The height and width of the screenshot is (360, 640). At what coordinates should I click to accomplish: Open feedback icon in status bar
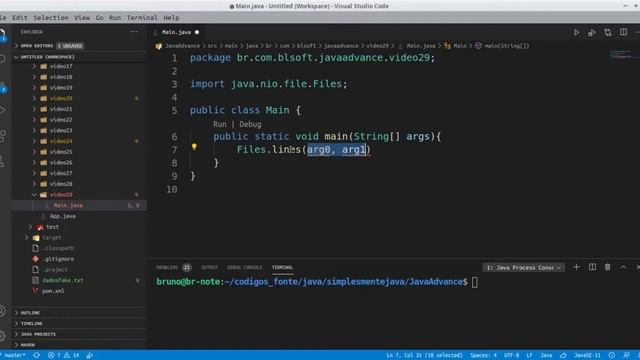click(627, 355)
